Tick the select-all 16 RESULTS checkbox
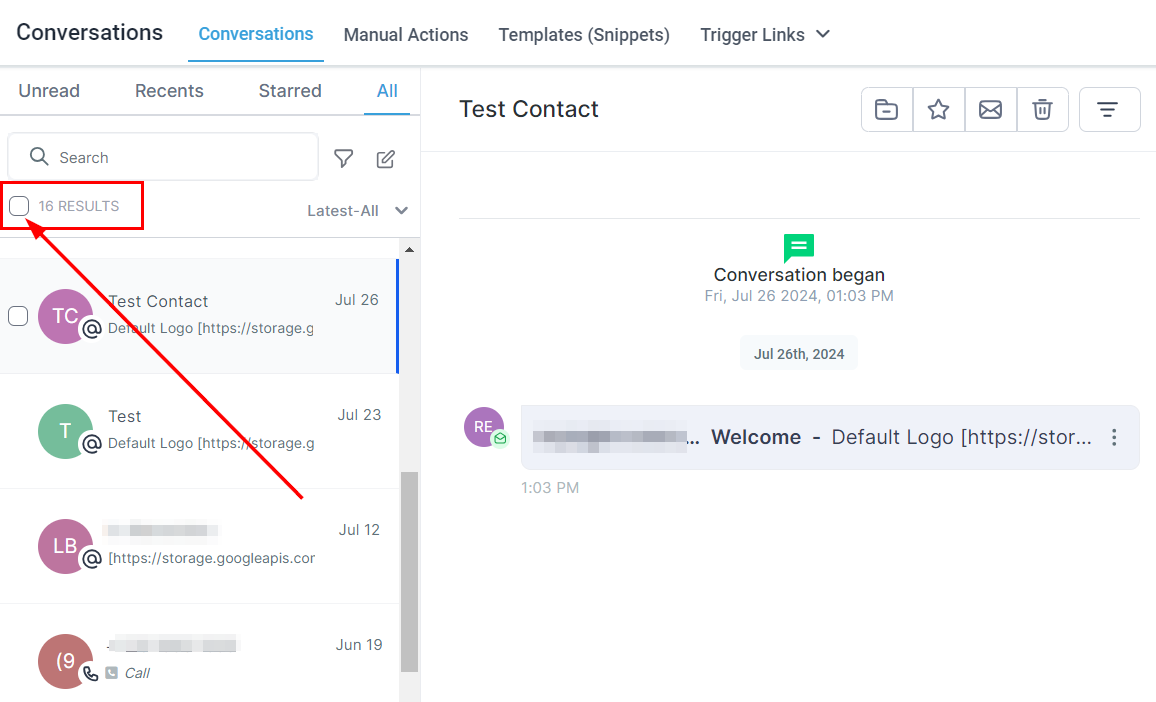This screenshot has width=1156, height=702. (x=19, y=206)
